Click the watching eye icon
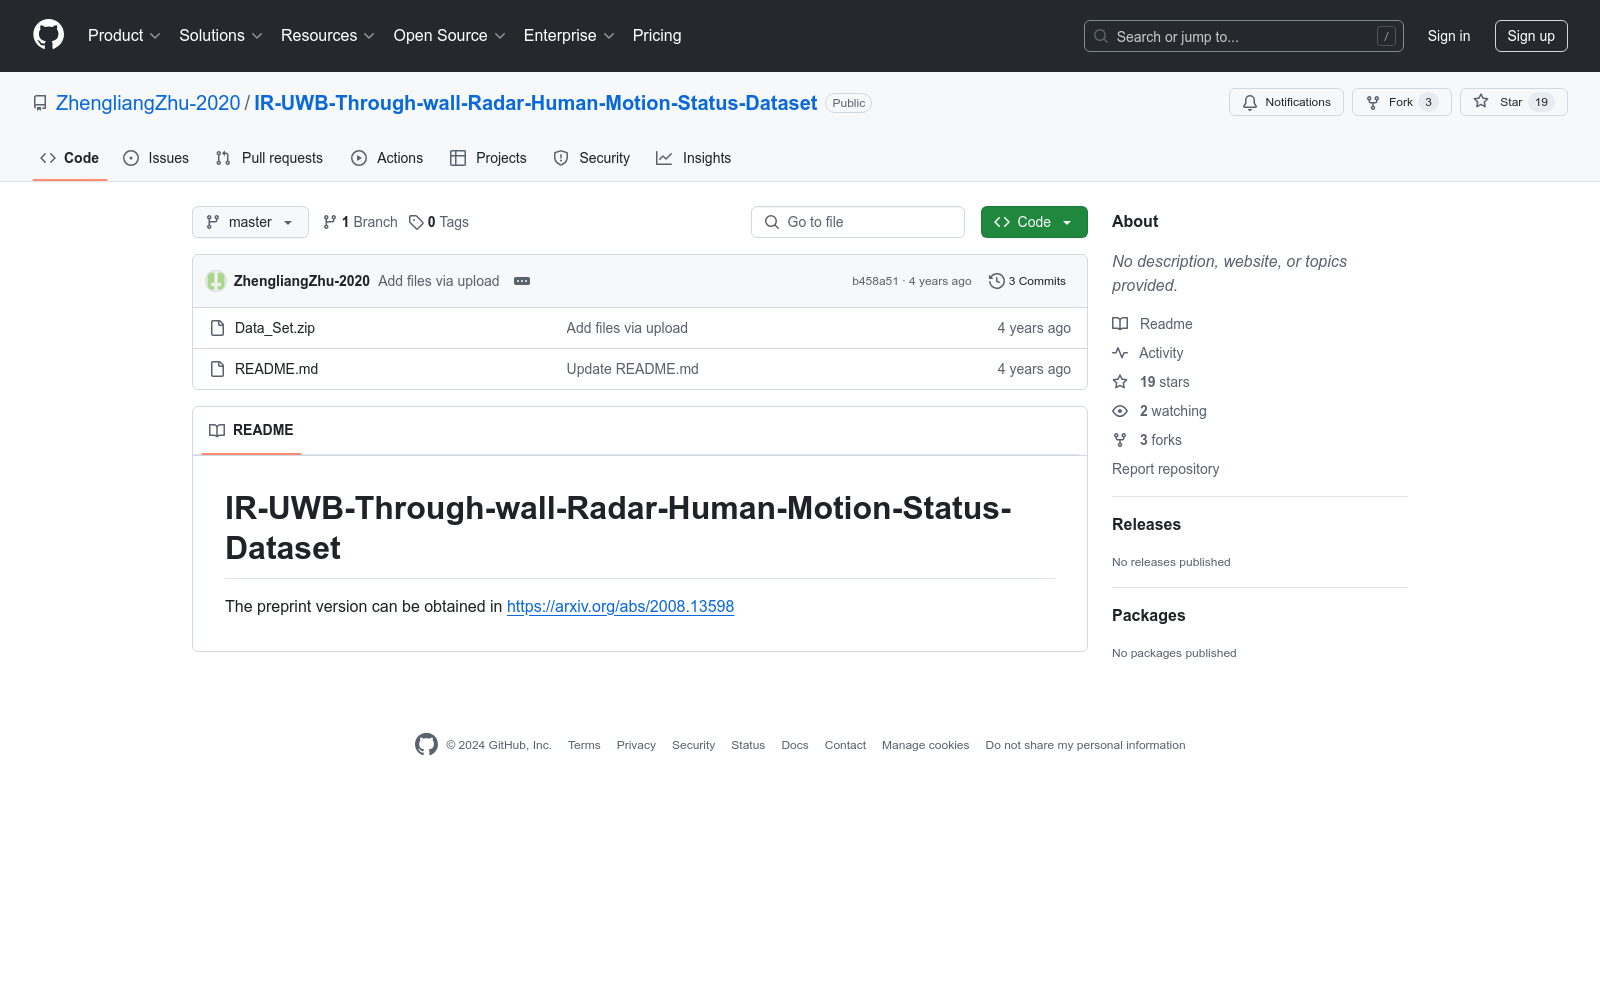Image resolution: width=1600 pixels, height=1000 pixels. tap(1120, 410)
